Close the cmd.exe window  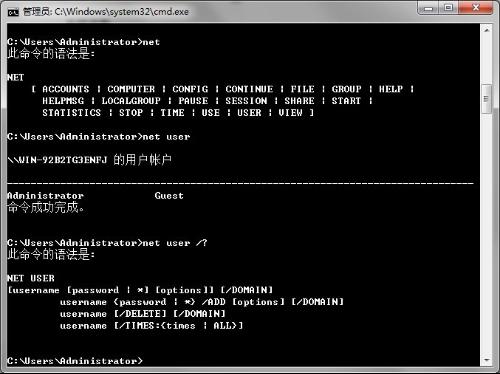tap(476, 8)
